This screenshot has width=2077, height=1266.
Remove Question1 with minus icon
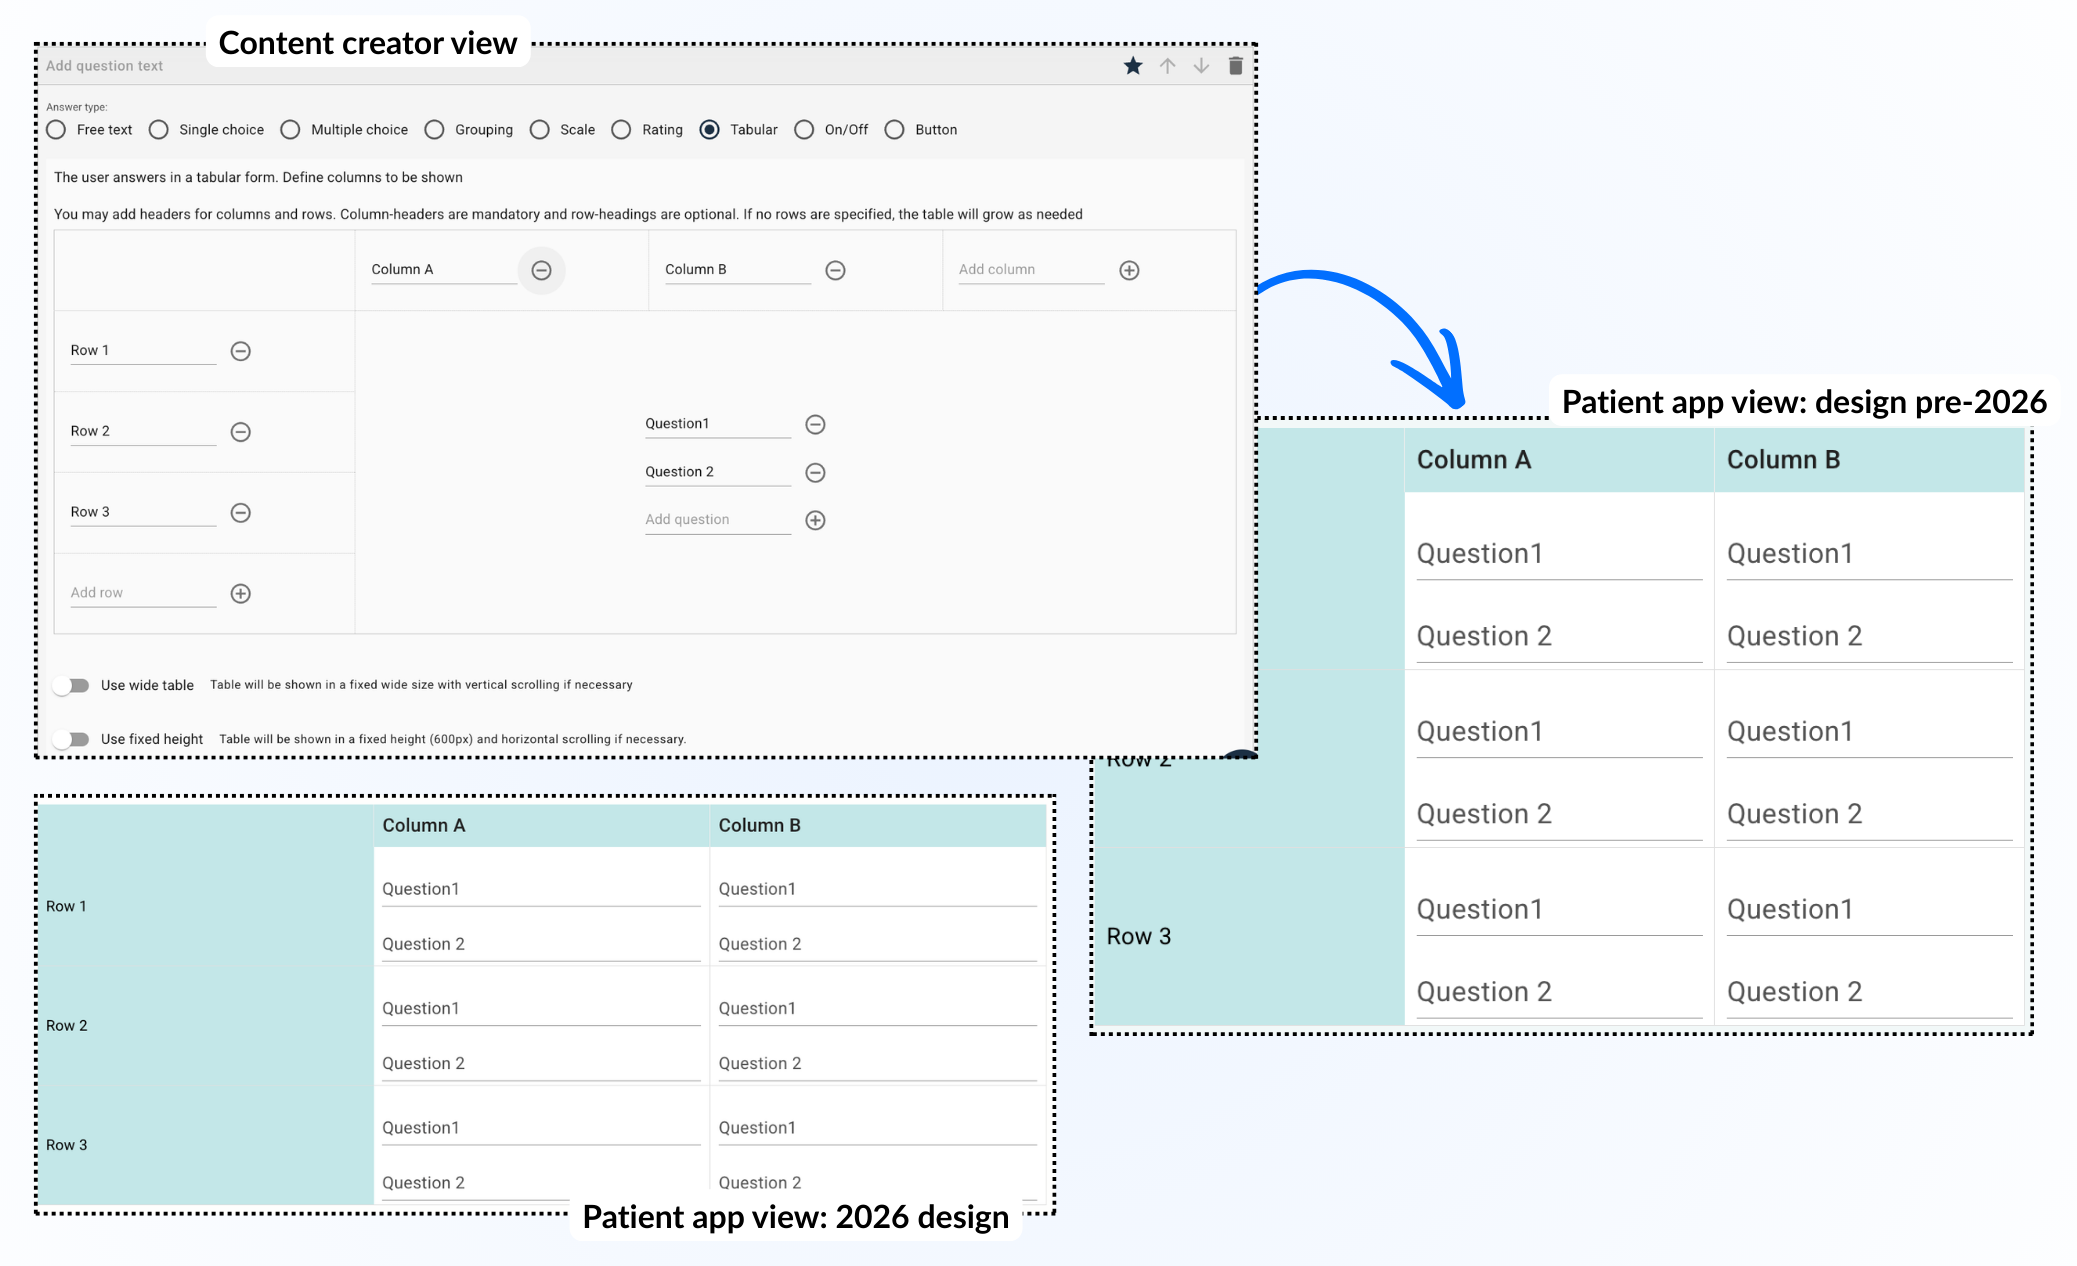tap(815, 424)
